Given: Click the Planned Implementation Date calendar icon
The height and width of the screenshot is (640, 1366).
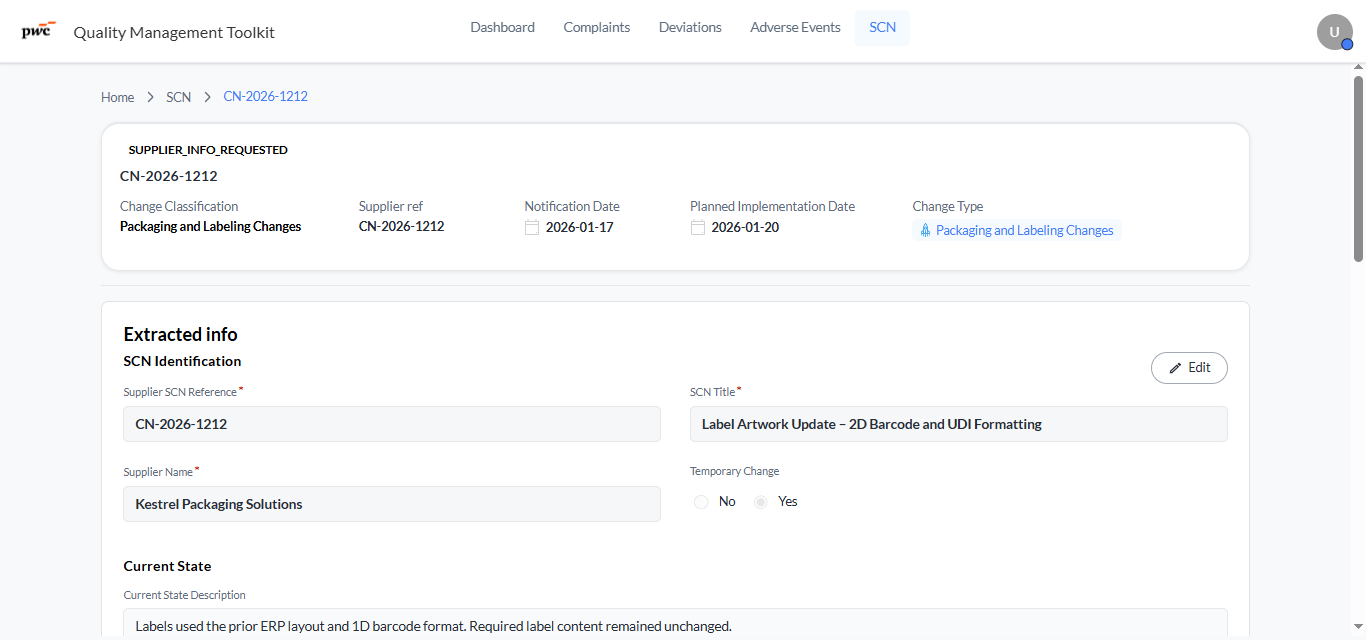Looking at the screenshot, I should tap(698, 228).
